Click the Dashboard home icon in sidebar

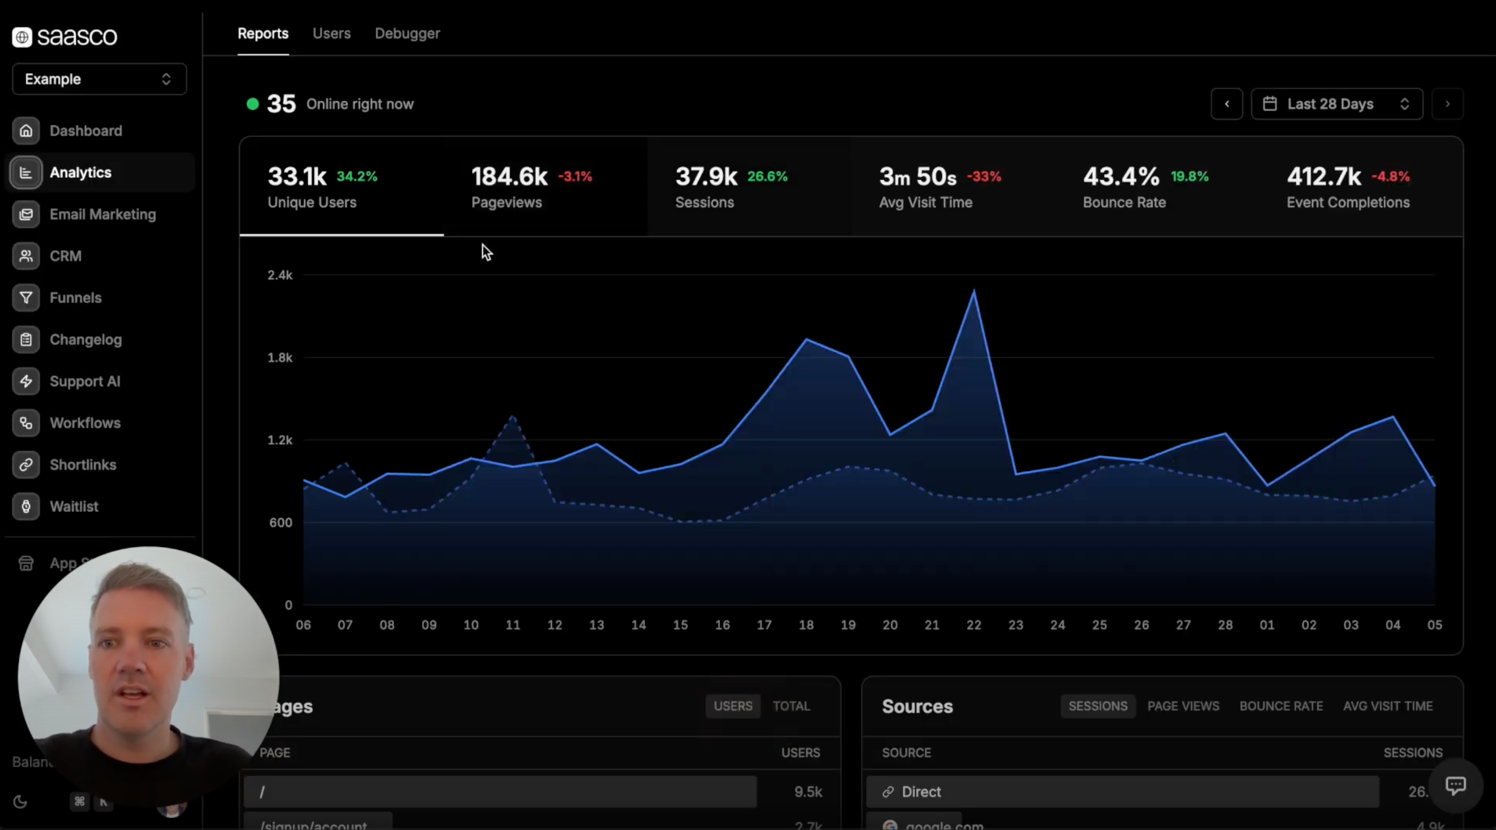26,131
